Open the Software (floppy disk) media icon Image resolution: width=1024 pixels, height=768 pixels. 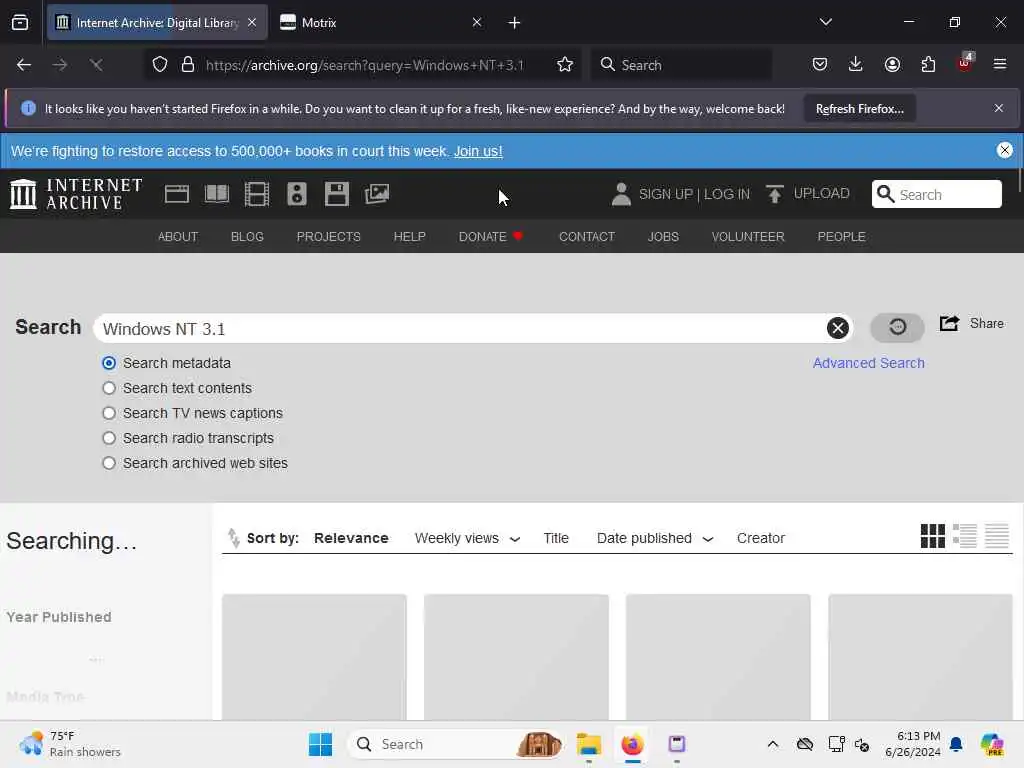pos(337,194)
